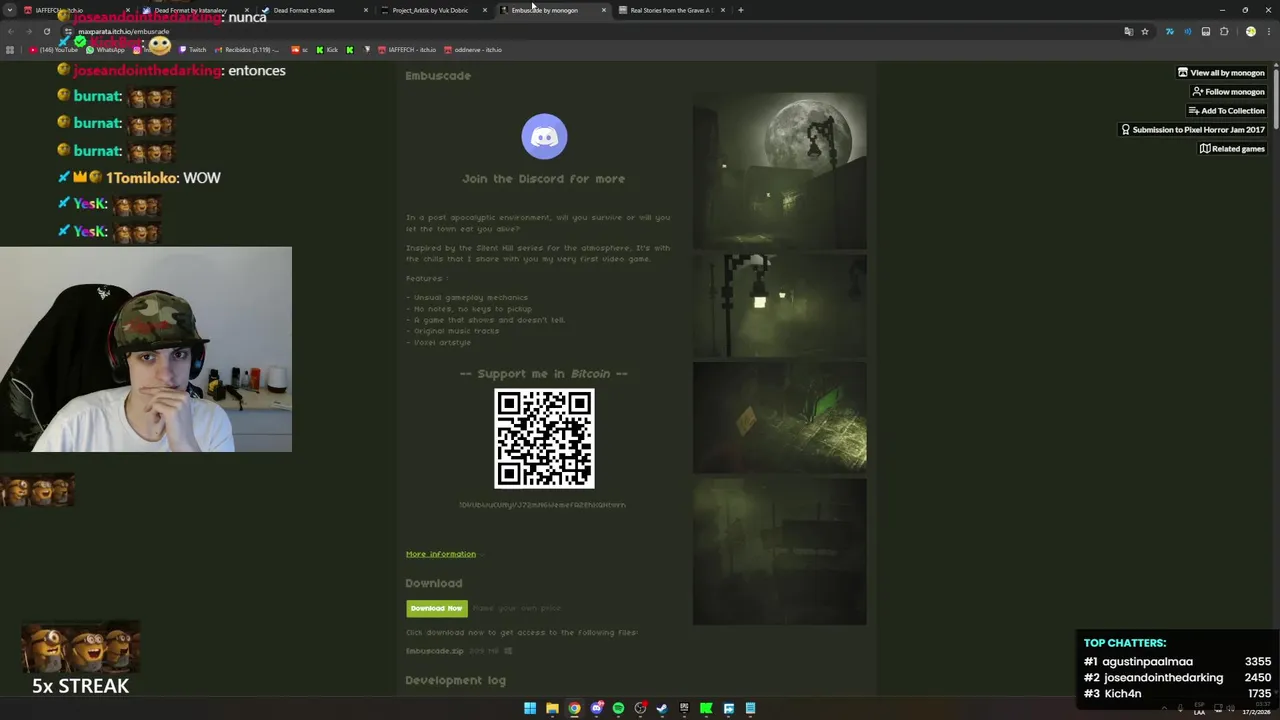The height and width of the screenshot is (720, 1280).
Task: Bookmark this page with star icon
Action: (x=1145, y=31)
